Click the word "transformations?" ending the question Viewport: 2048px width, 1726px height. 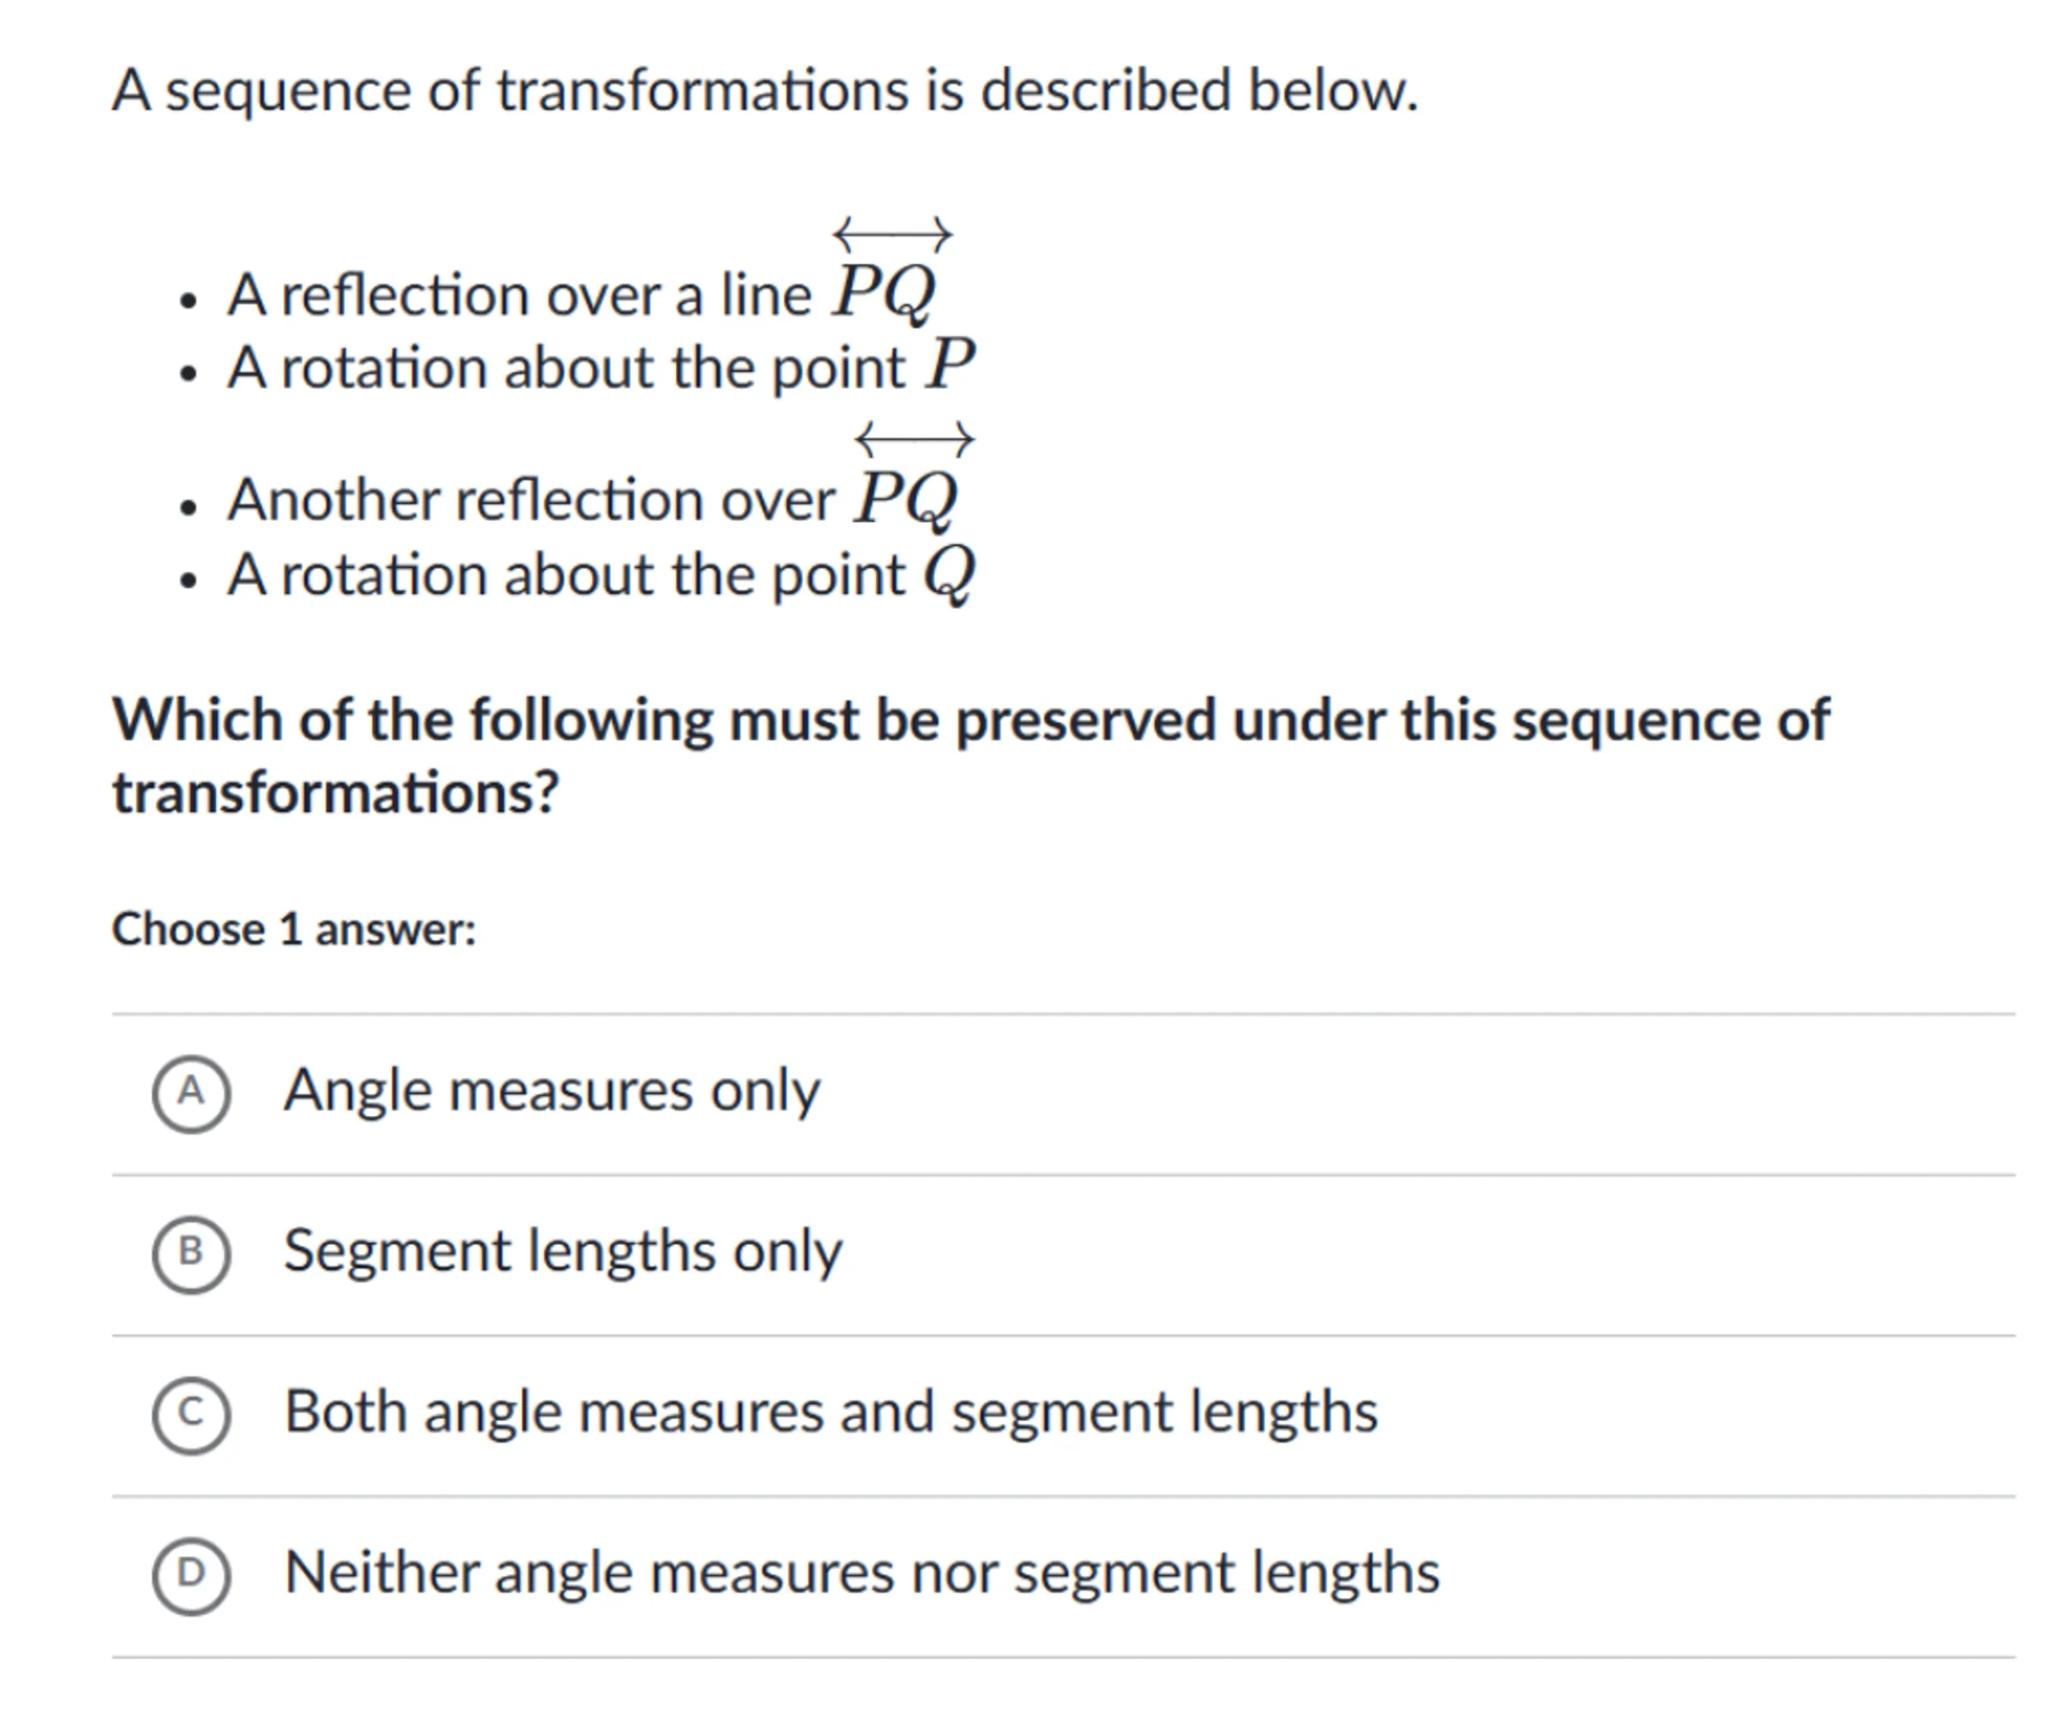[335, 794]
